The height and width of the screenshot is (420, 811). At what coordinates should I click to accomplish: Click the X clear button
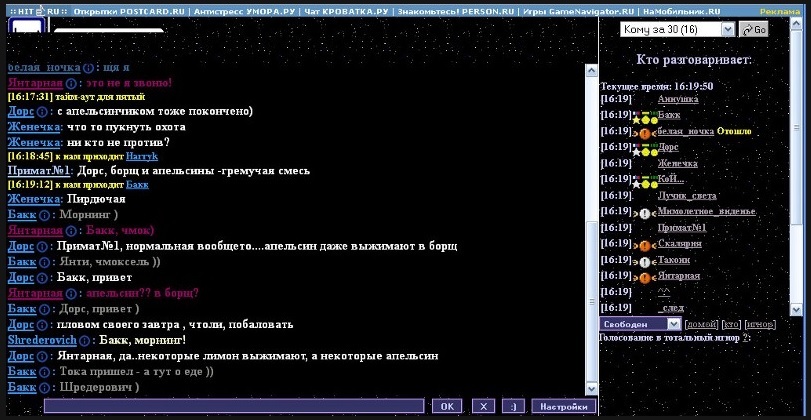point(483,406)
